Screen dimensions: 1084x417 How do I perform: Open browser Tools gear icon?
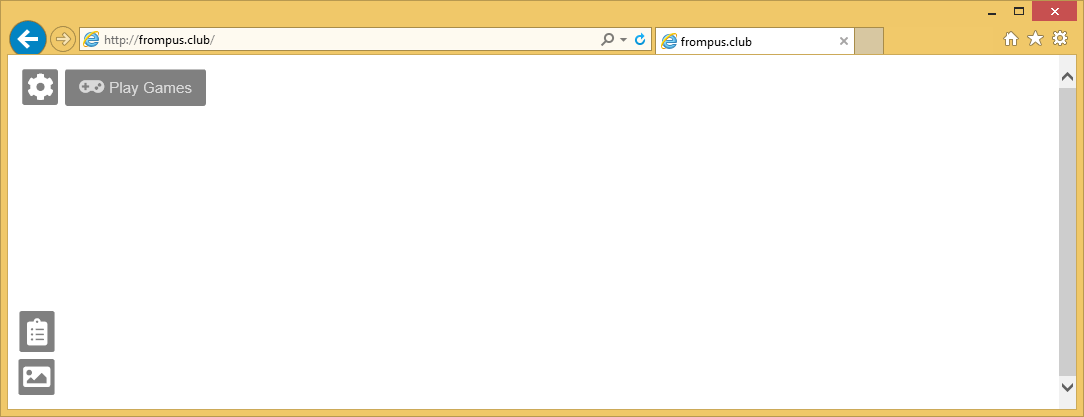1060,39
